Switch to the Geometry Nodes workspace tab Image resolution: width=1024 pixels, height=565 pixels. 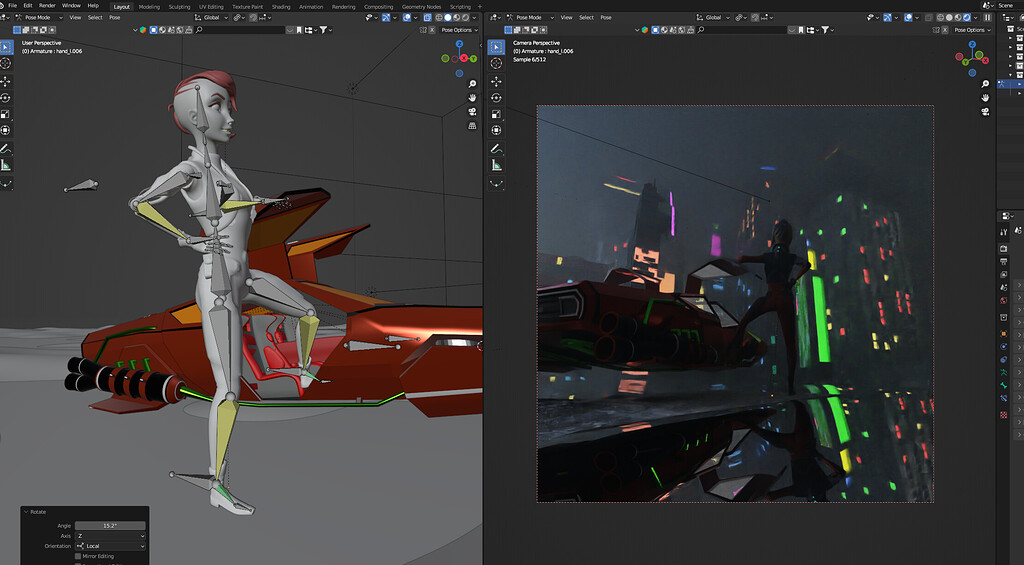coord(421,7)
